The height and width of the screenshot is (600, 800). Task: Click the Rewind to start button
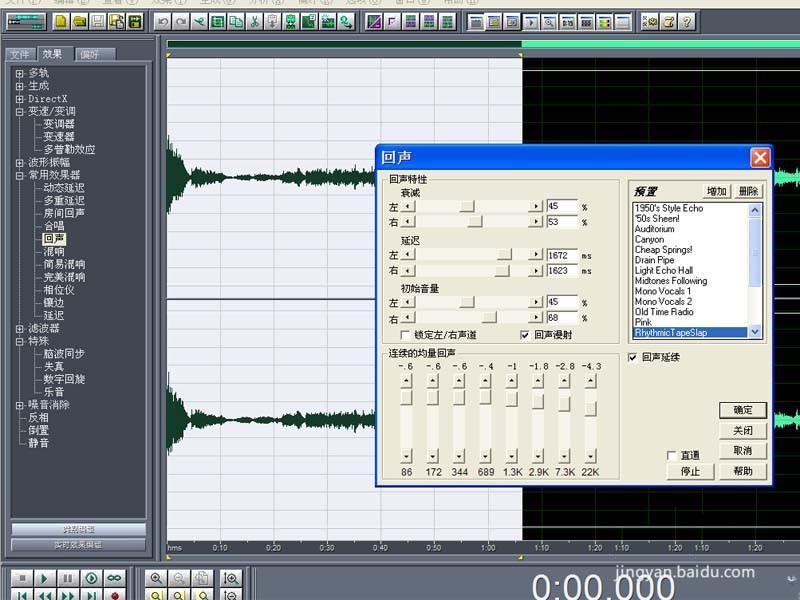21,594
